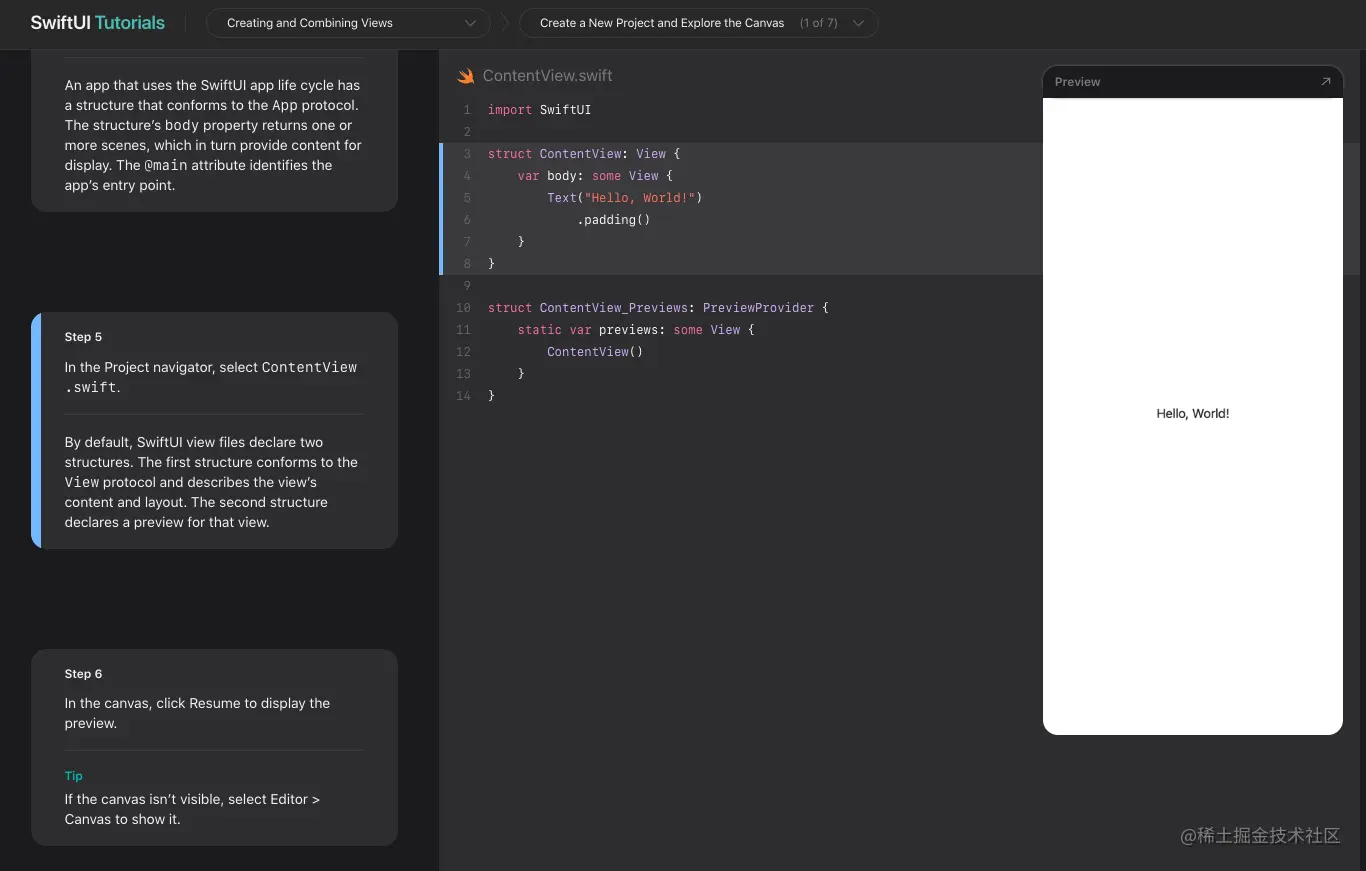
Task: Click the struct ContentView: View line
Action: tap(584, 154)
